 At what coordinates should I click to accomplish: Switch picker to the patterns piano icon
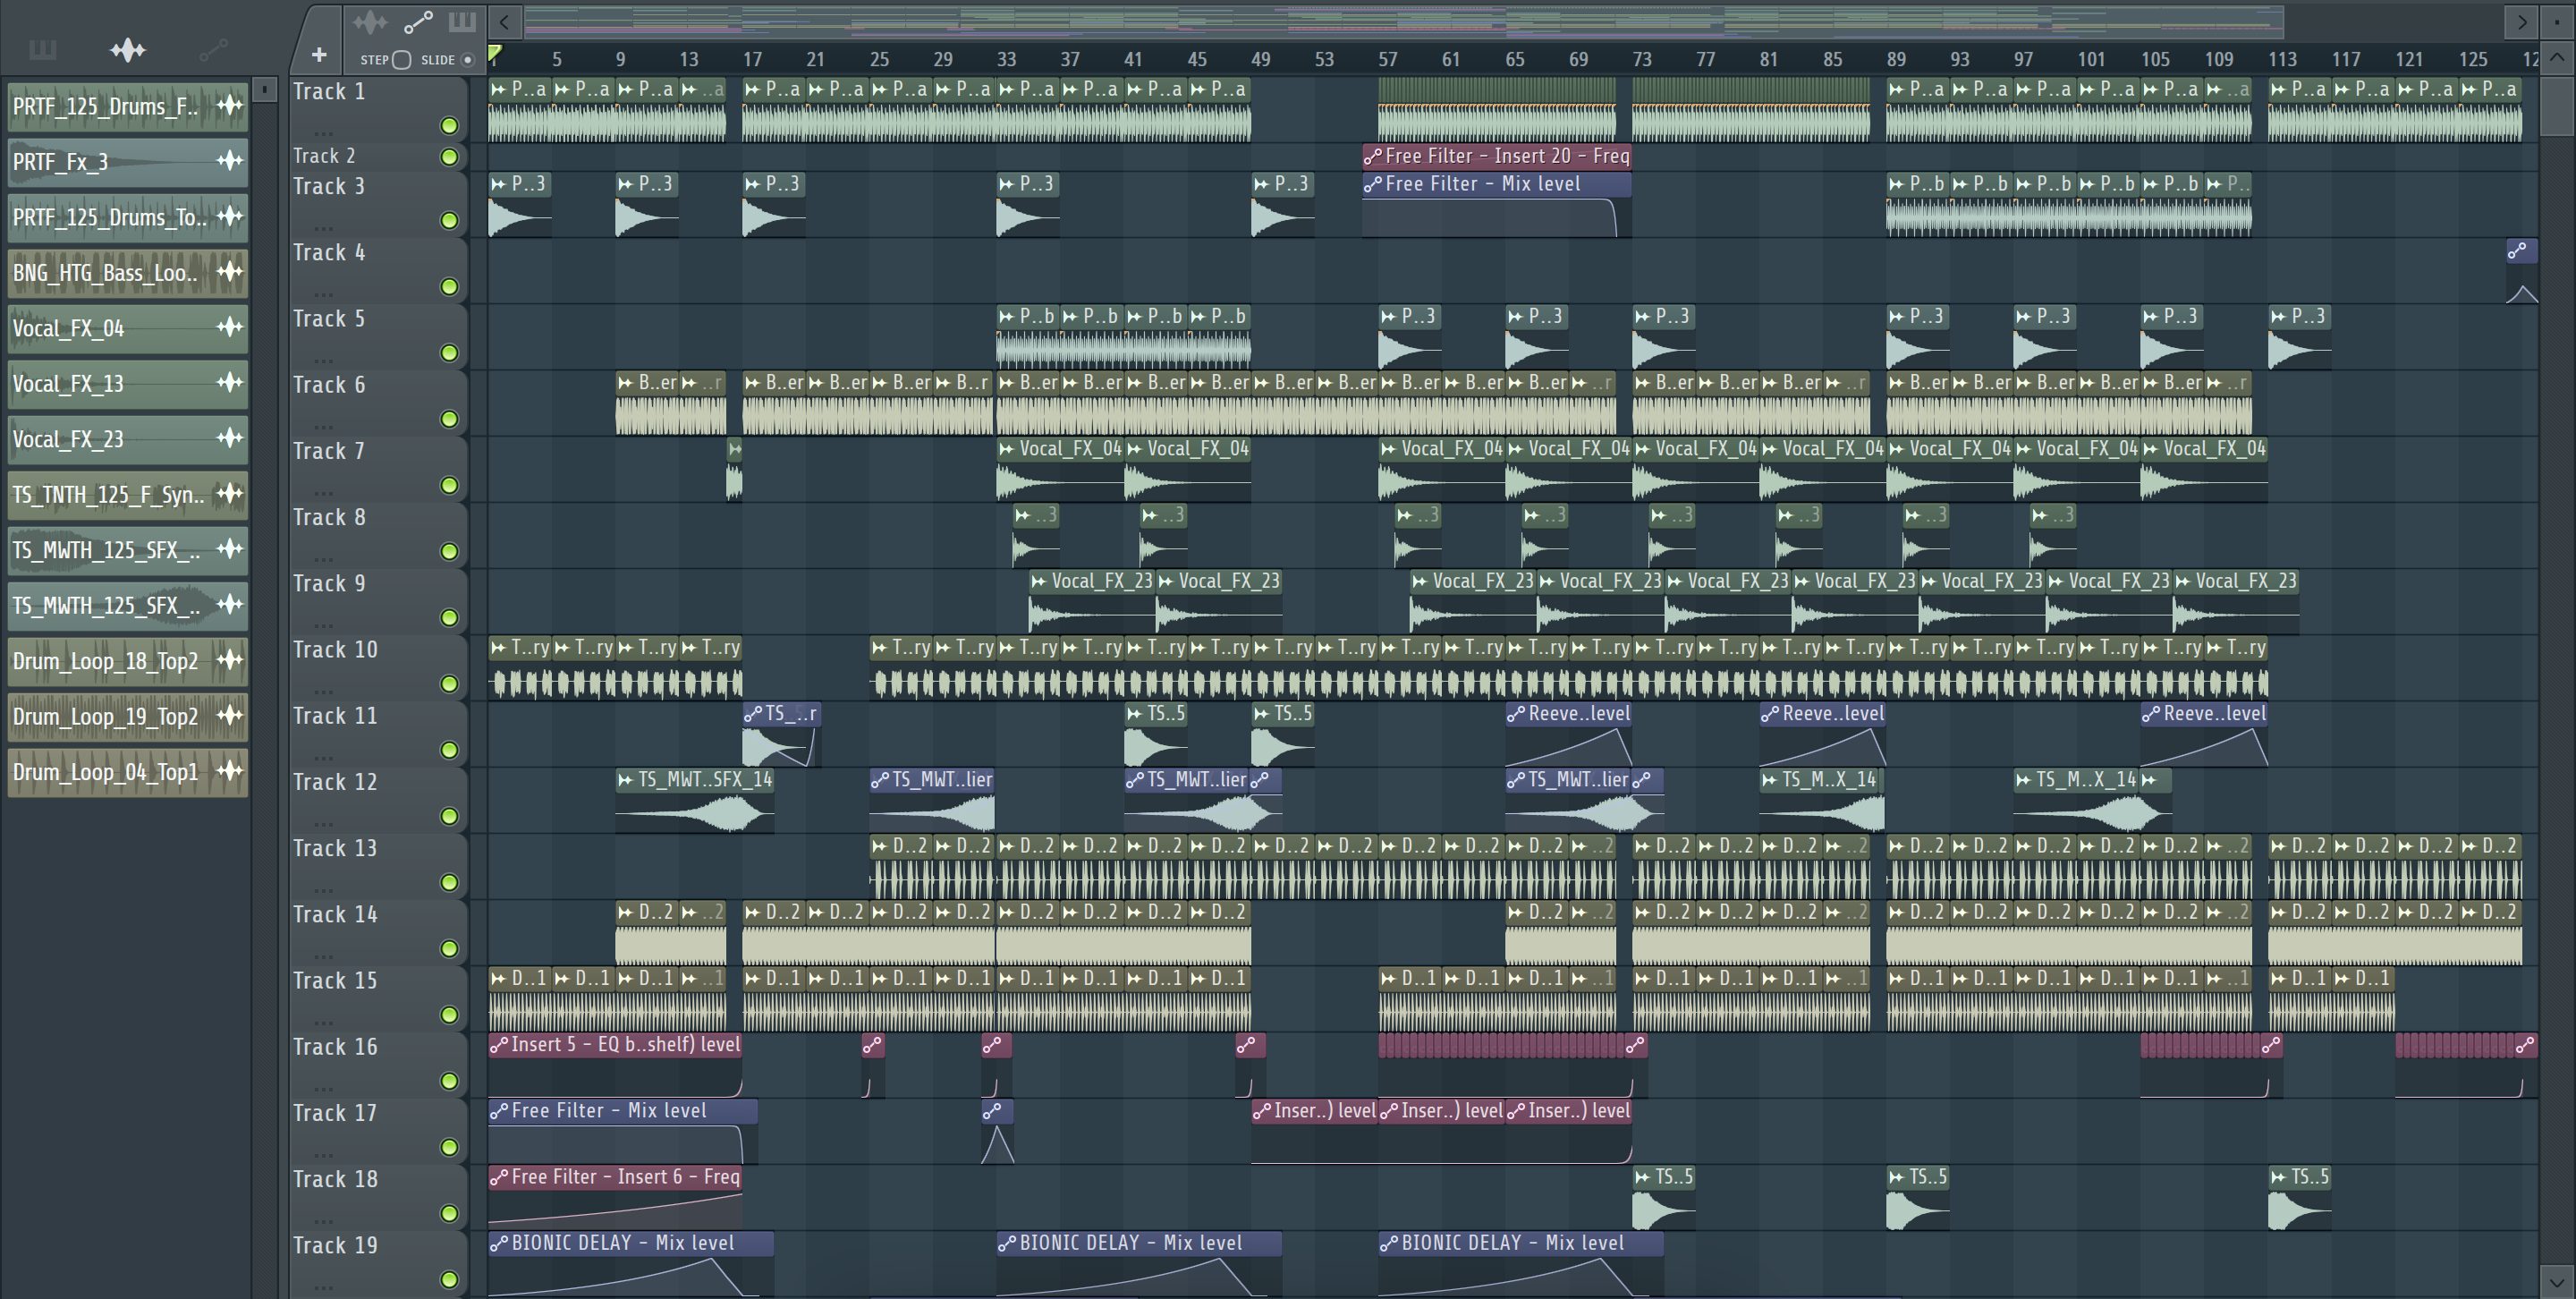pos(42,50)
